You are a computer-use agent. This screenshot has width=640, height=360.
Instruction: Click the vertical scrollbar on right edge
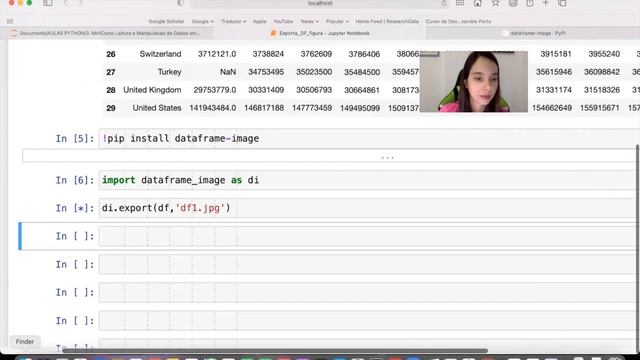(x=637, y=249)
